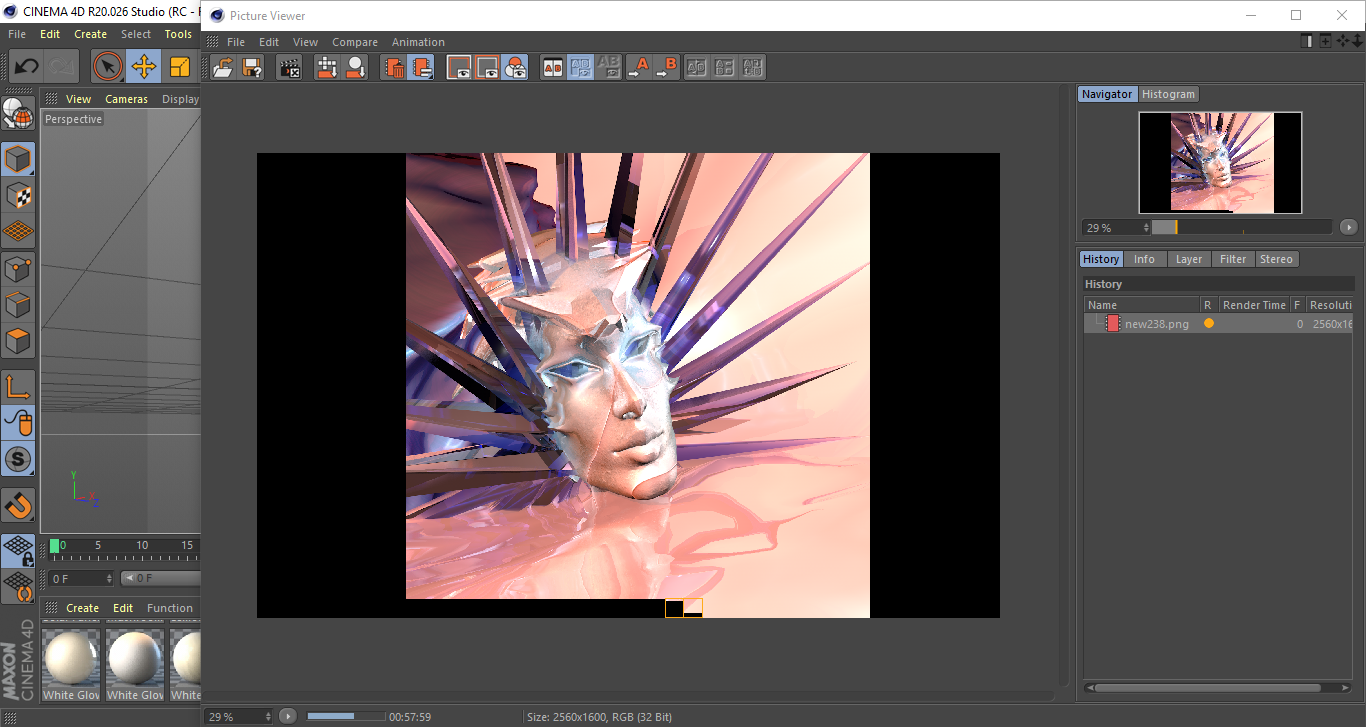1366x727 pixels.
Task: Click the Stop Rendering clapperboard icon
Action: pos(290,67)
